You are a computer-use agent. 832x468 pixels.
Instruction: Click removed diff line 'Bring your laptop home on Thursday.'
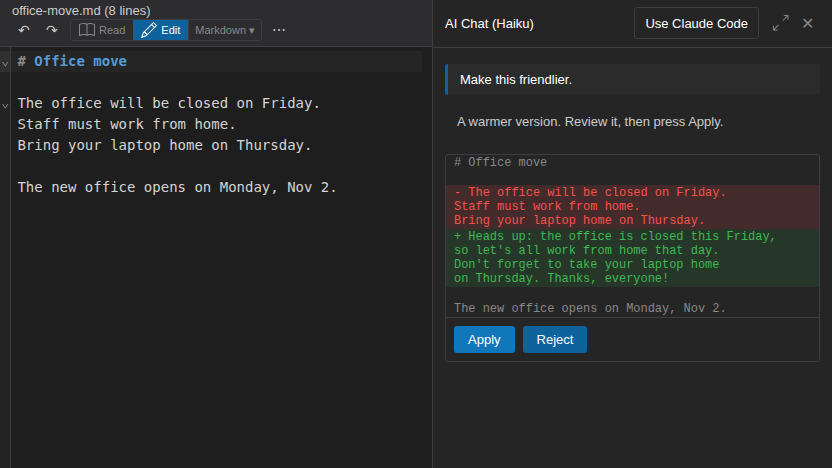(x=579, y=220)
